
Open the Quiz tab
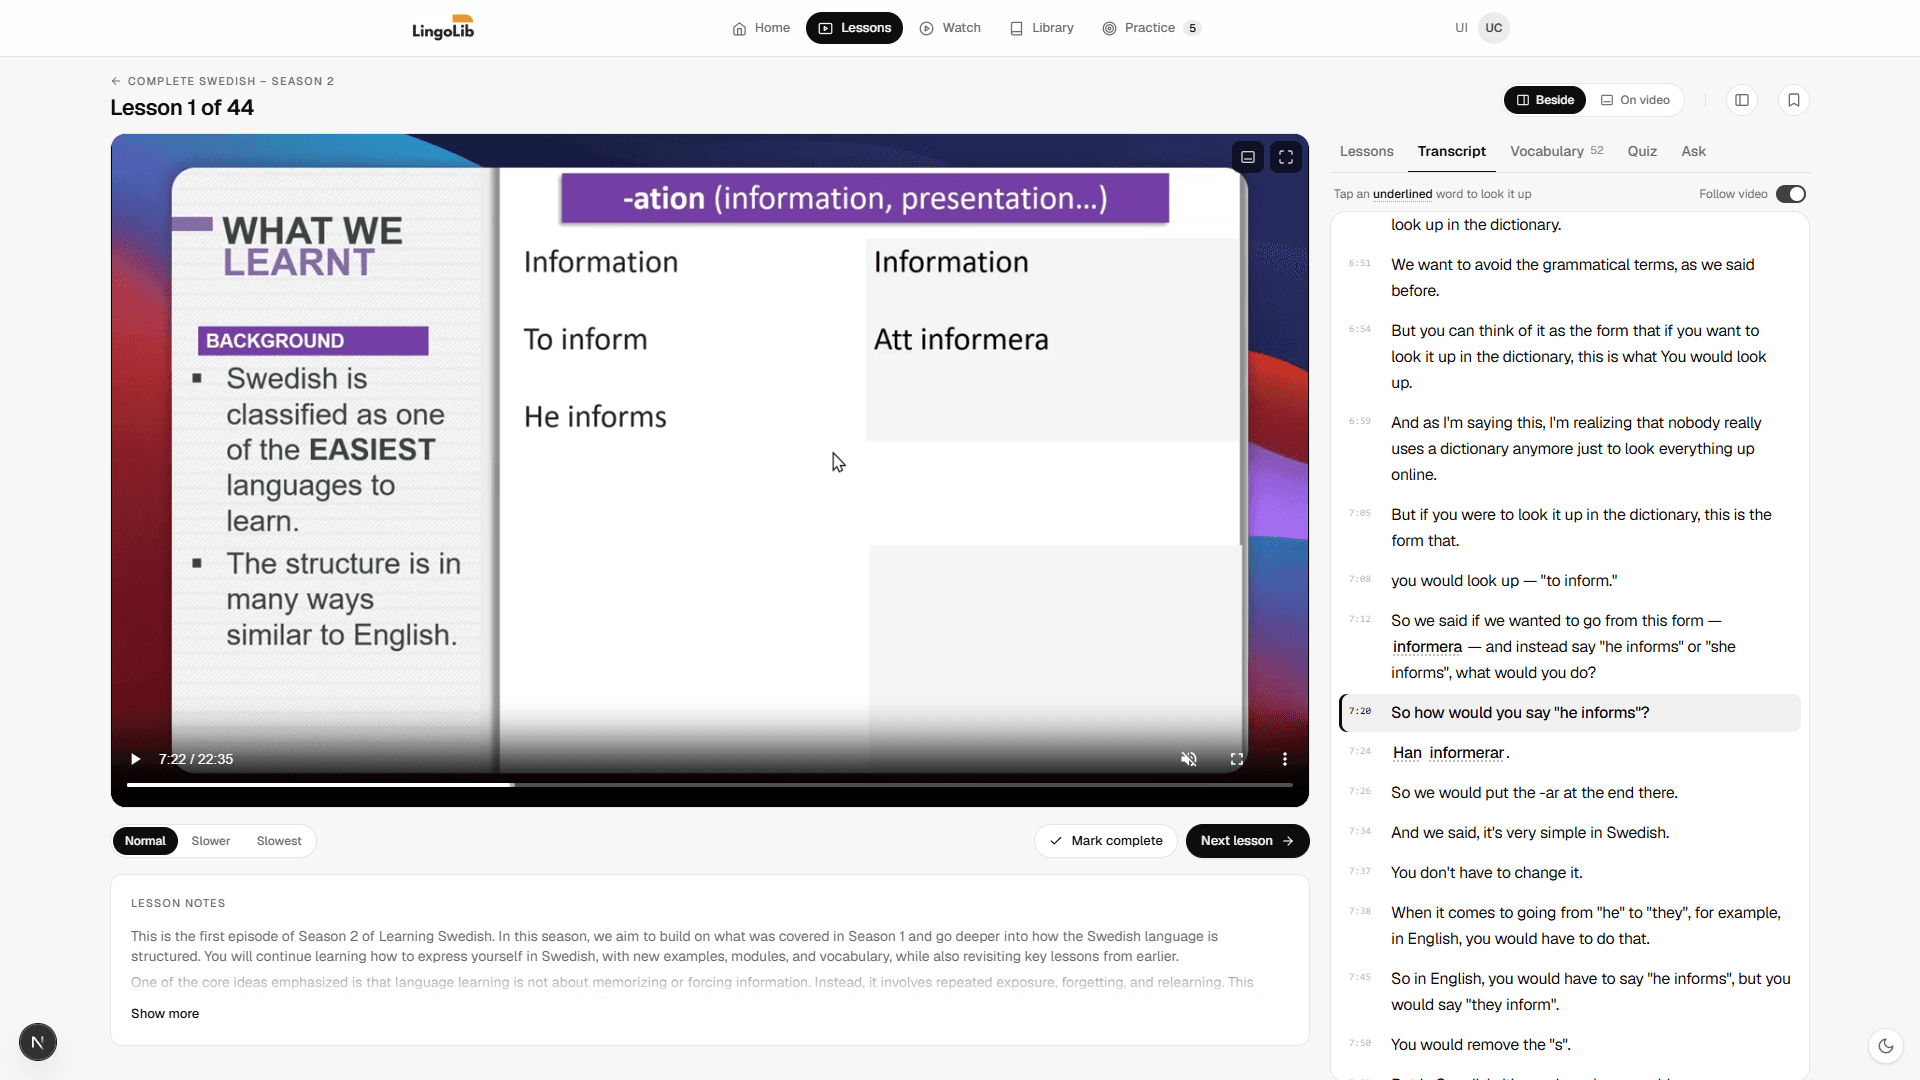(1642, 151)
